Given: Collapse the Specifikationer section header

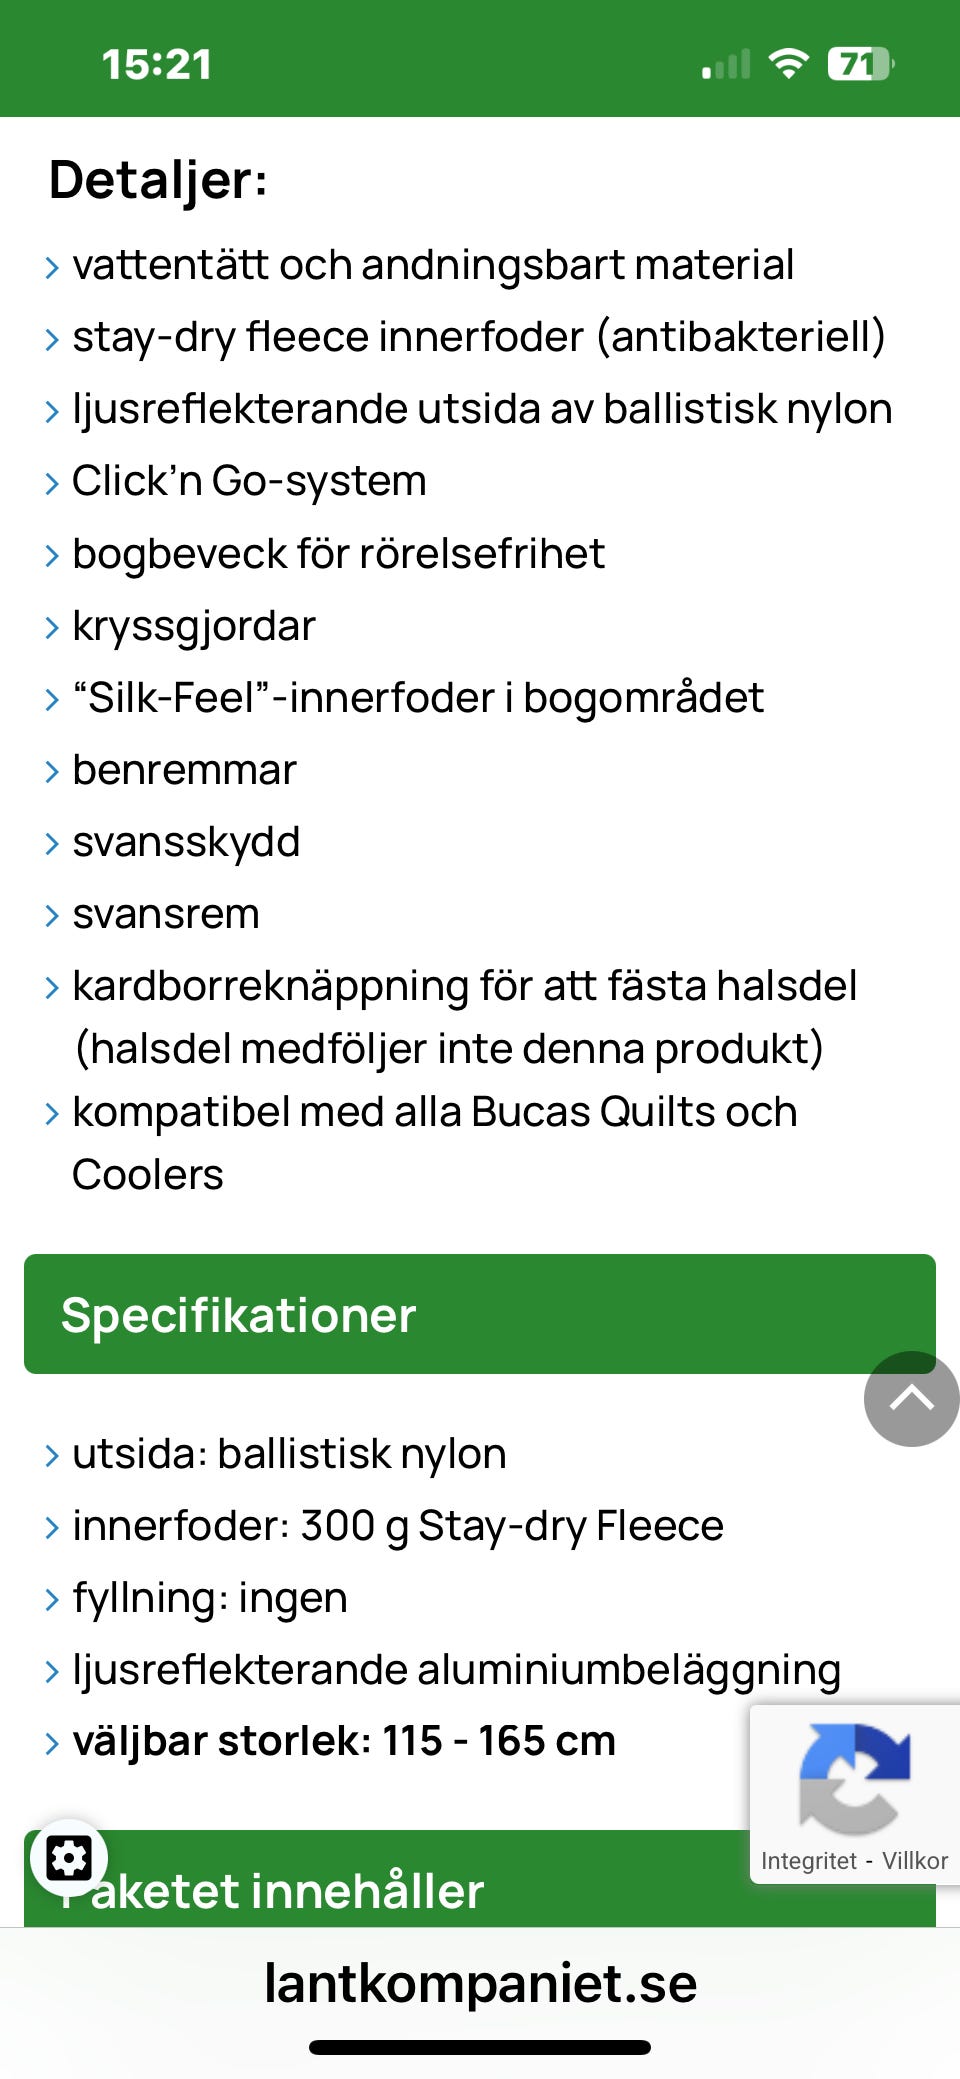Looking at the screenshot, I should (x=478, y=1314).
